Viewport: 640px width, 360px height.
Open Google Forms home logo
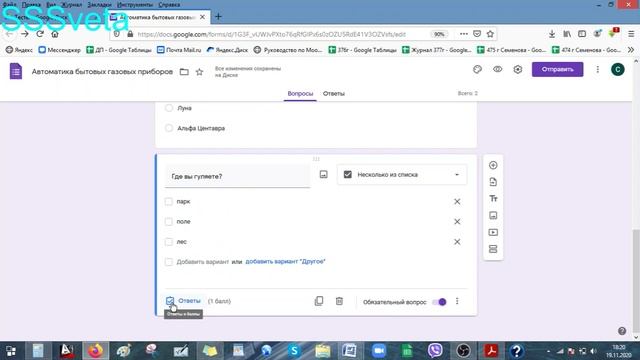point(16,71)
